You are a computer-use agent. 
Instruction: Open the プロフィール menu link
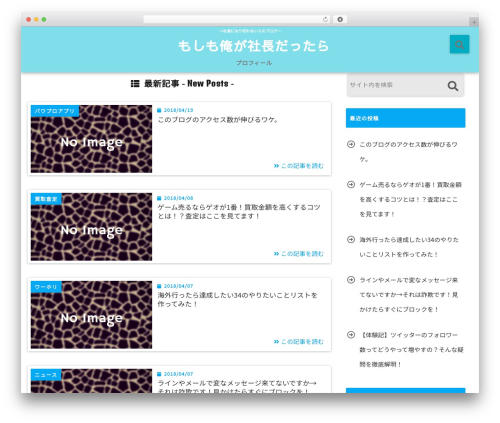(254, 63)
